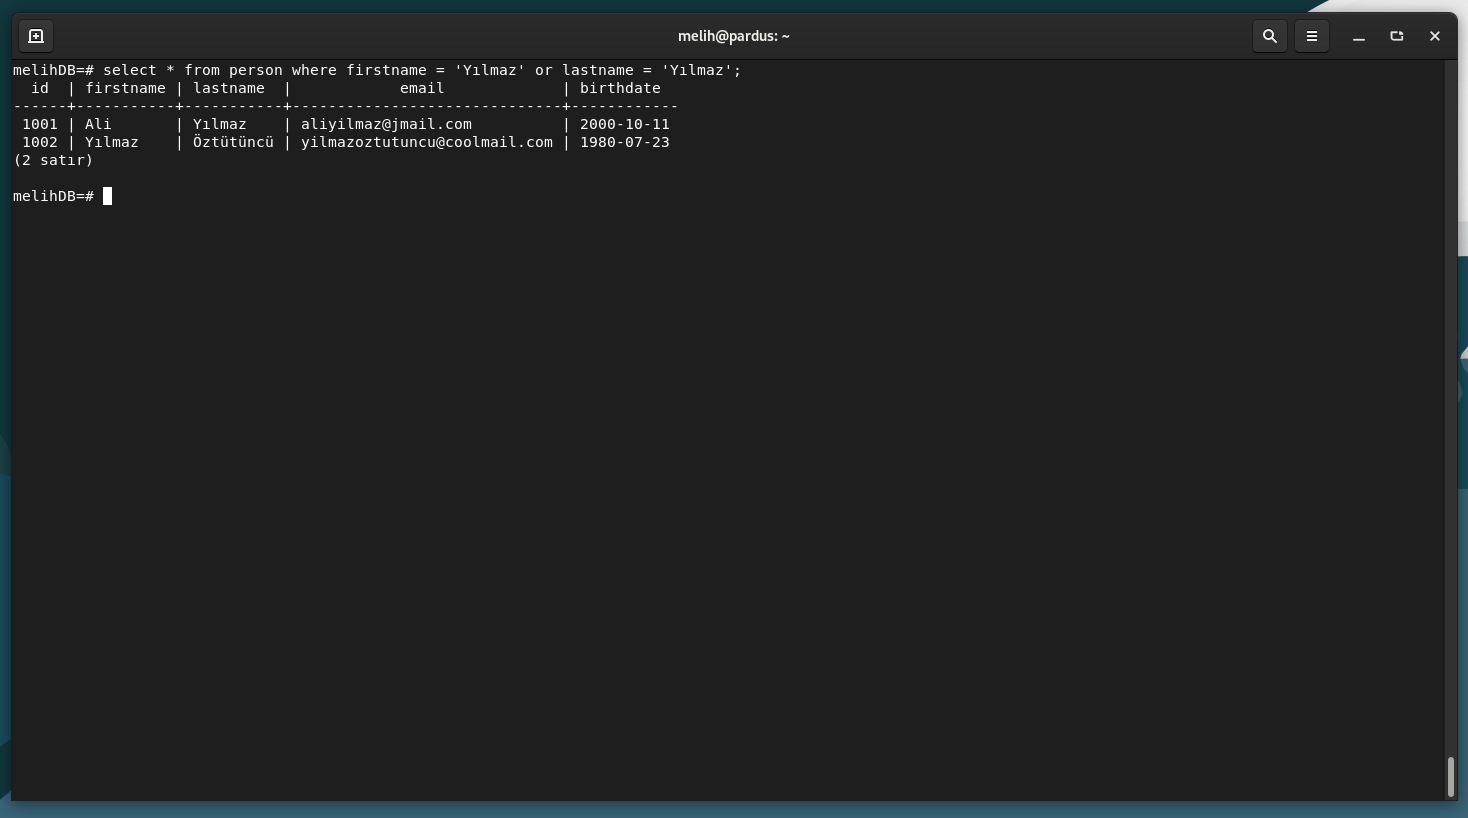
Task: Click the lastname value Öztütüncü
Action: coord(233,142)
